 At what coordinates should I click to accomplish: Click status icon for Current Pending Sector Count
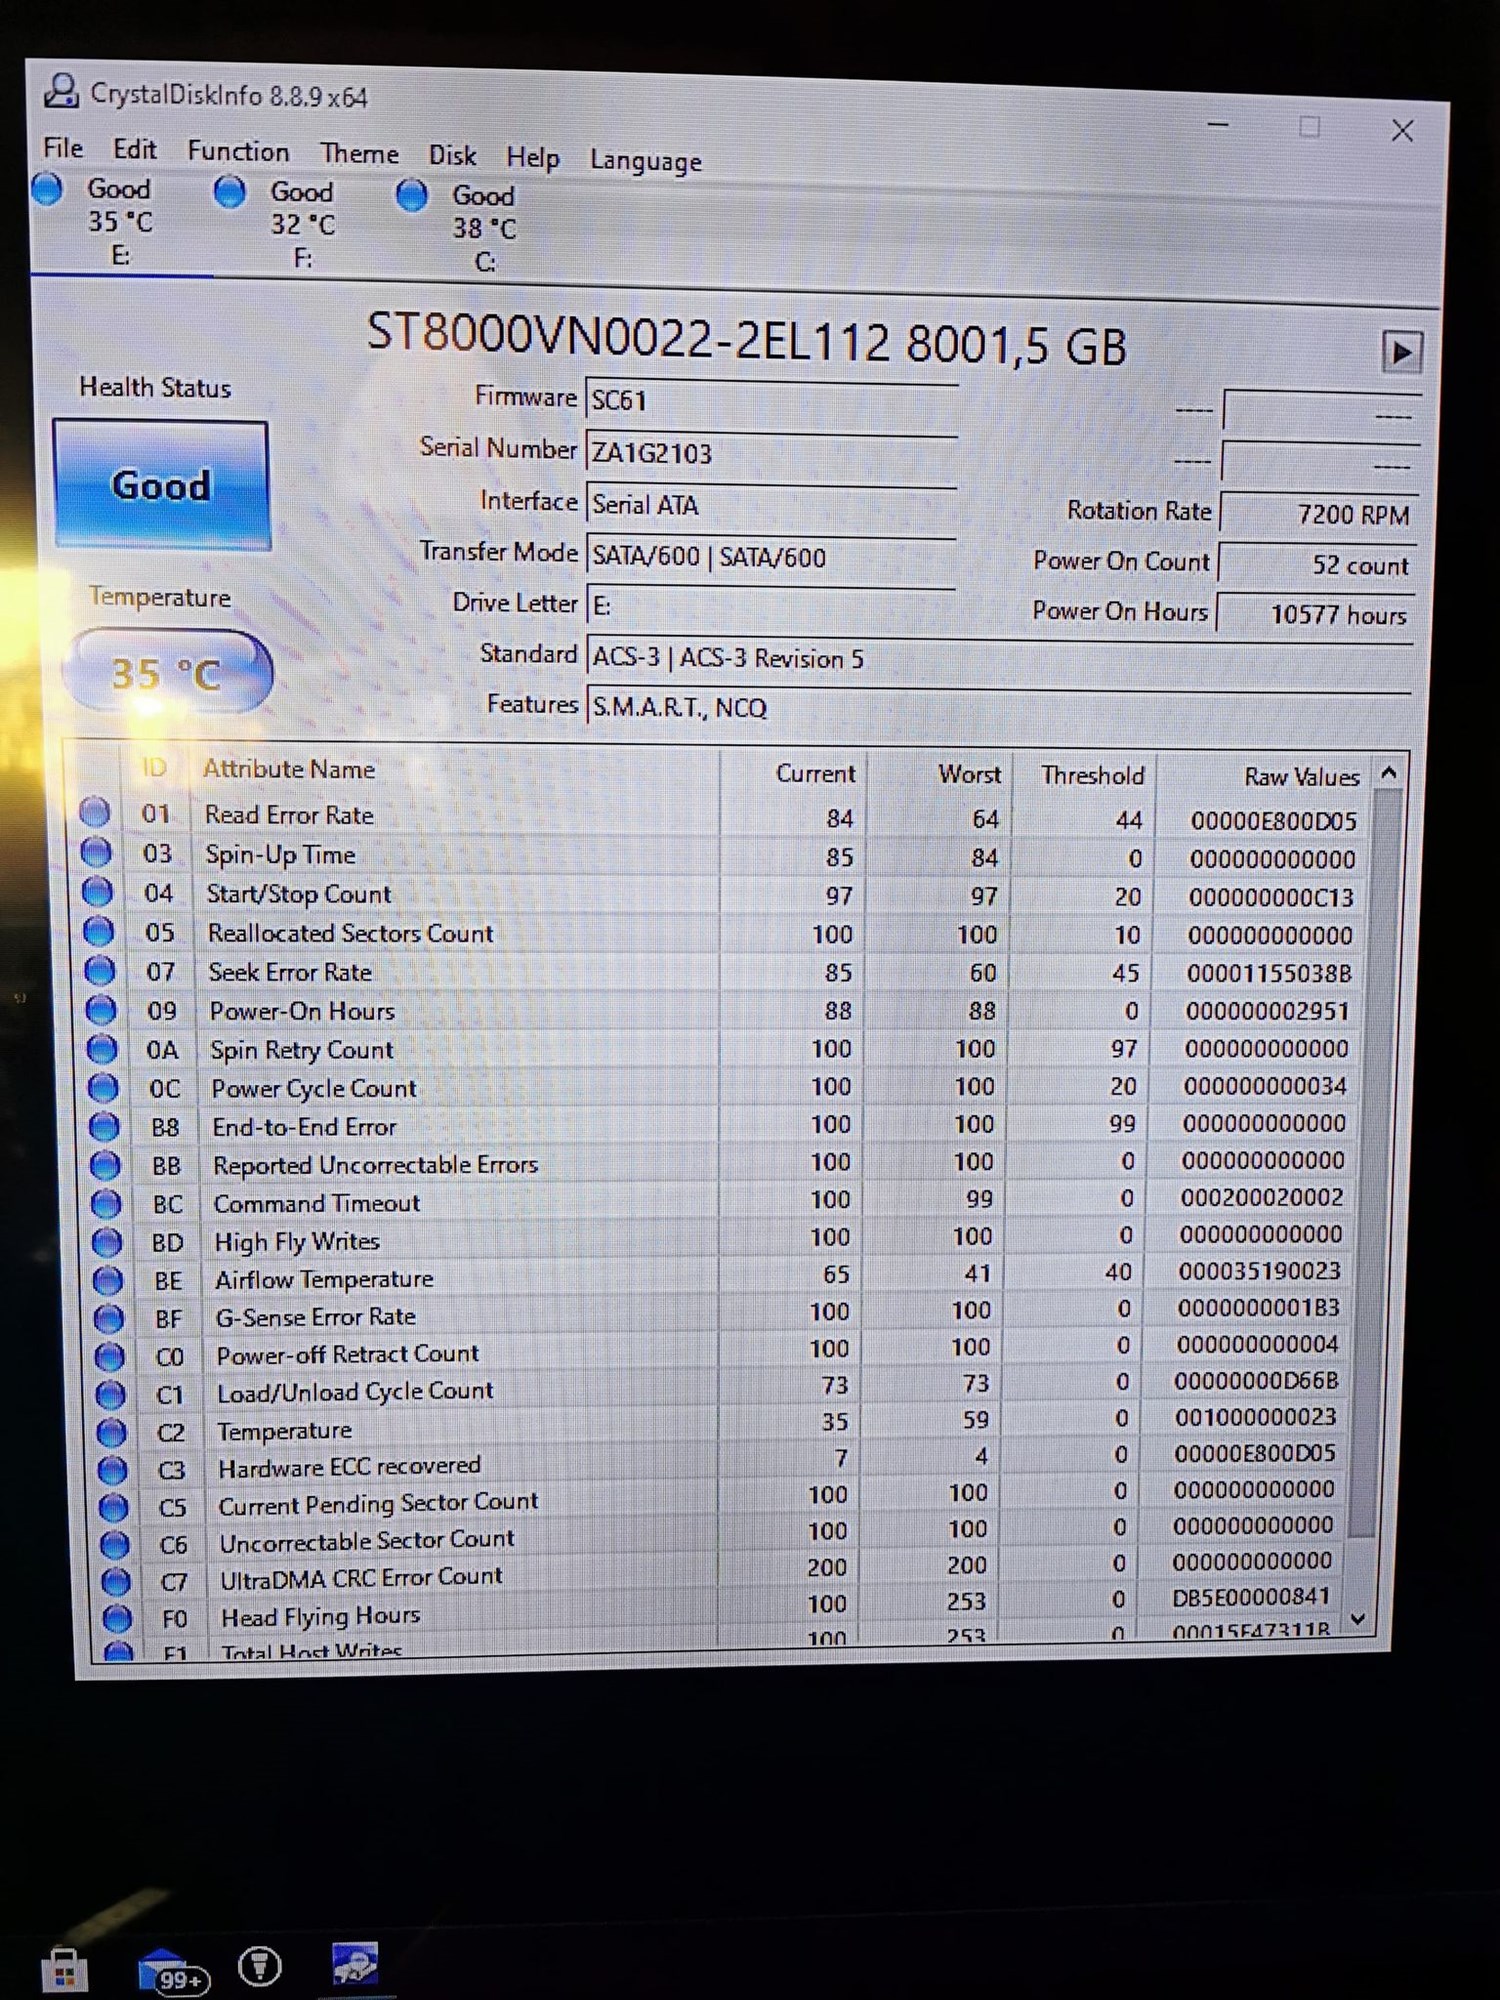click(113, 1507)
